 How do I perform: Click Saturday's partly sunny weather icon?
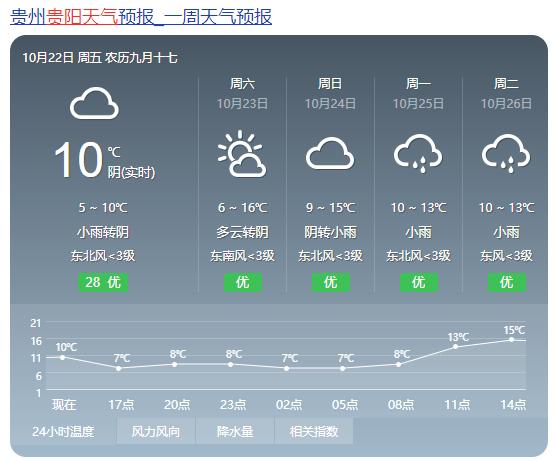click(242, 154)
